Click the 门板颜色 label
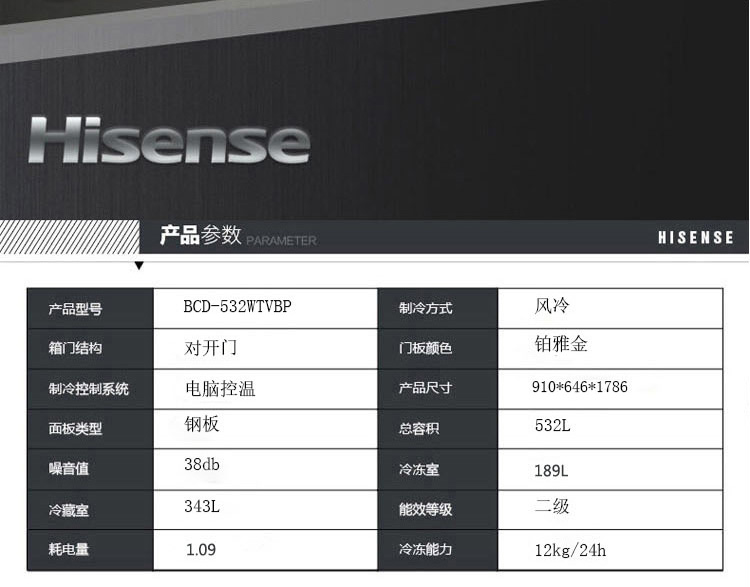 425,348
